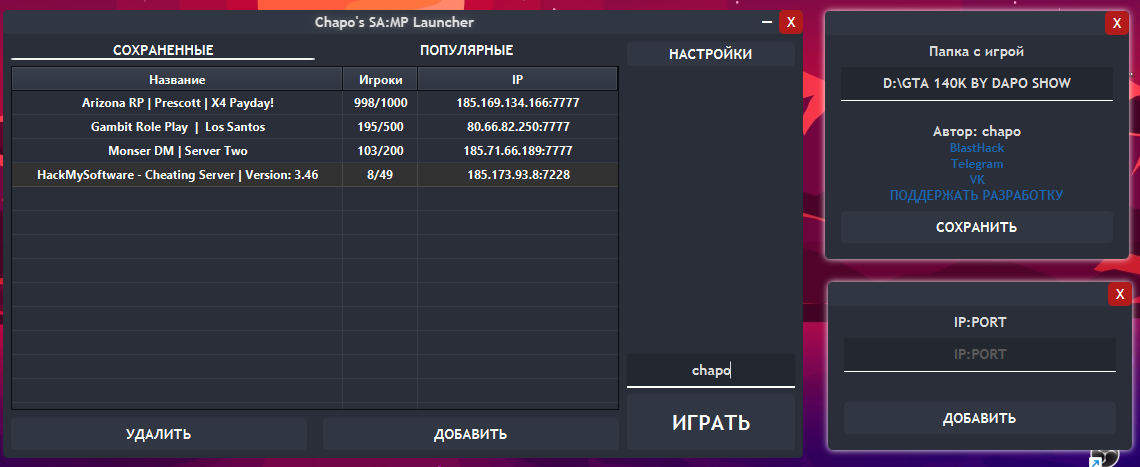Screen dimensions: 1140x467
Task: Open the author's Telegram link
Action: pos(976,164)
